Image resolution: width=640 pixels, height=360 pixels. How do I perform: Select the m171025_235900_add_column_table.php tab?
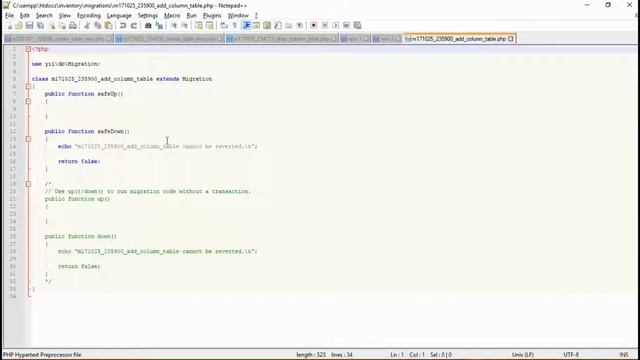click(458, 39)
